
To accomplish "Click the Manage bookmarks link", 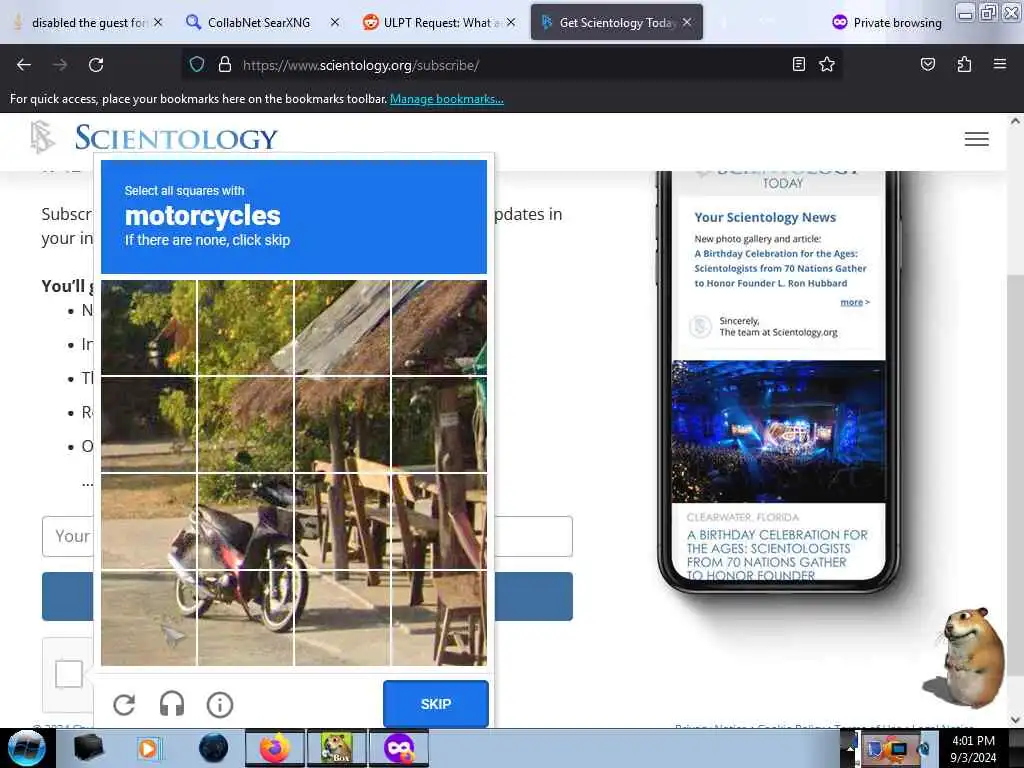I will click(x=447, y=99).
